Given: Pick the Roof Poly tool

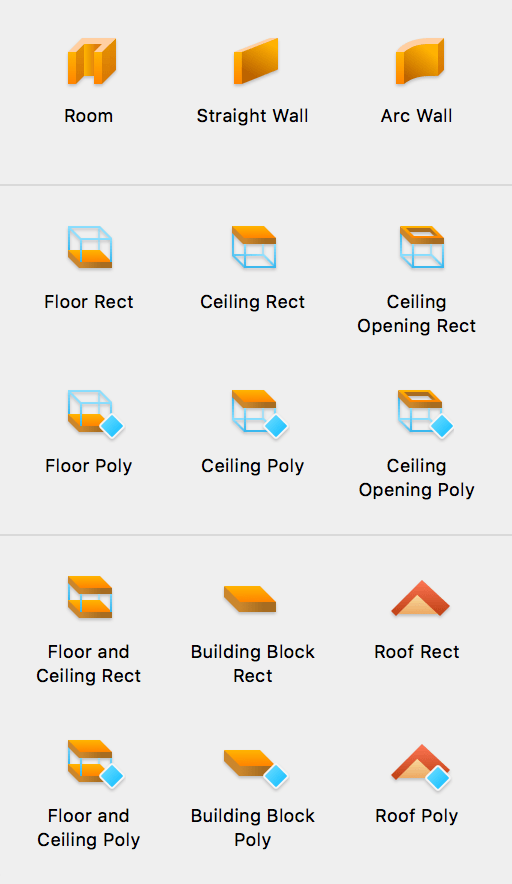Looking at the screenshot, I should (x=421, y=766).
